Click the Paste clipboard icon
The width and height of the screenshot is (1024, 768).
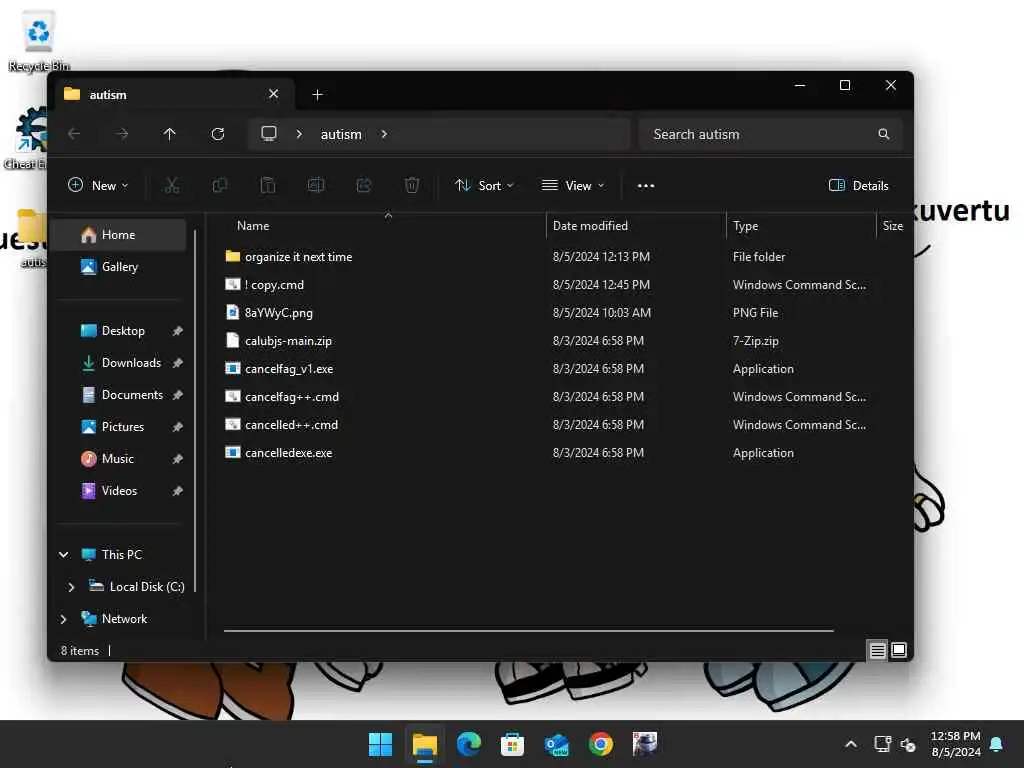pos(268,185)
